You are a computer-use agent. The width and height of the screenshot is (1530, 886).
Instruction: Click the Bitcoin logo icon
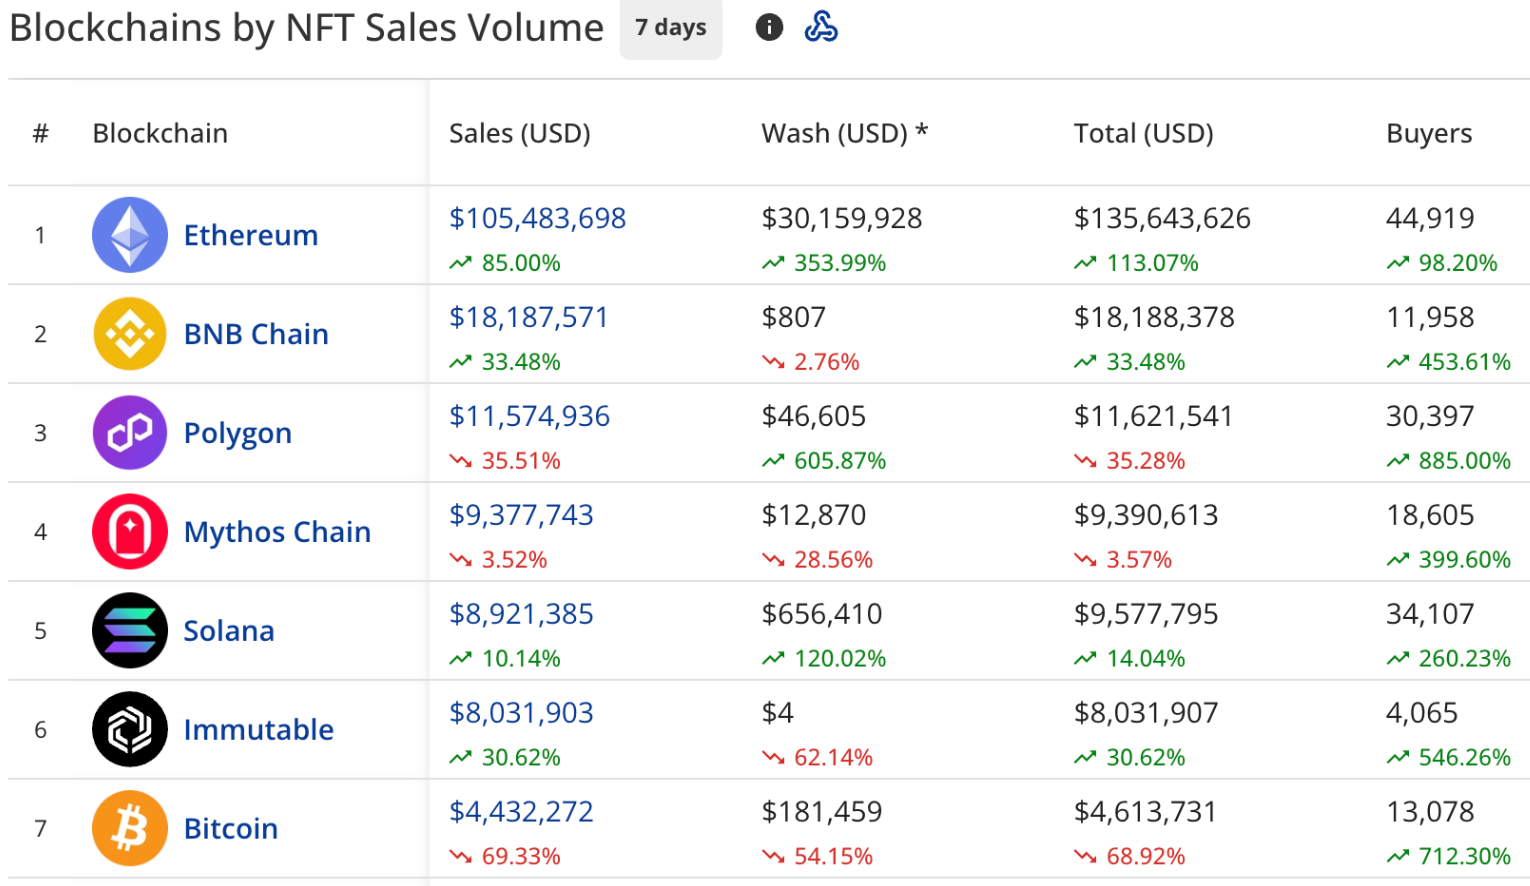pos(130,829)
